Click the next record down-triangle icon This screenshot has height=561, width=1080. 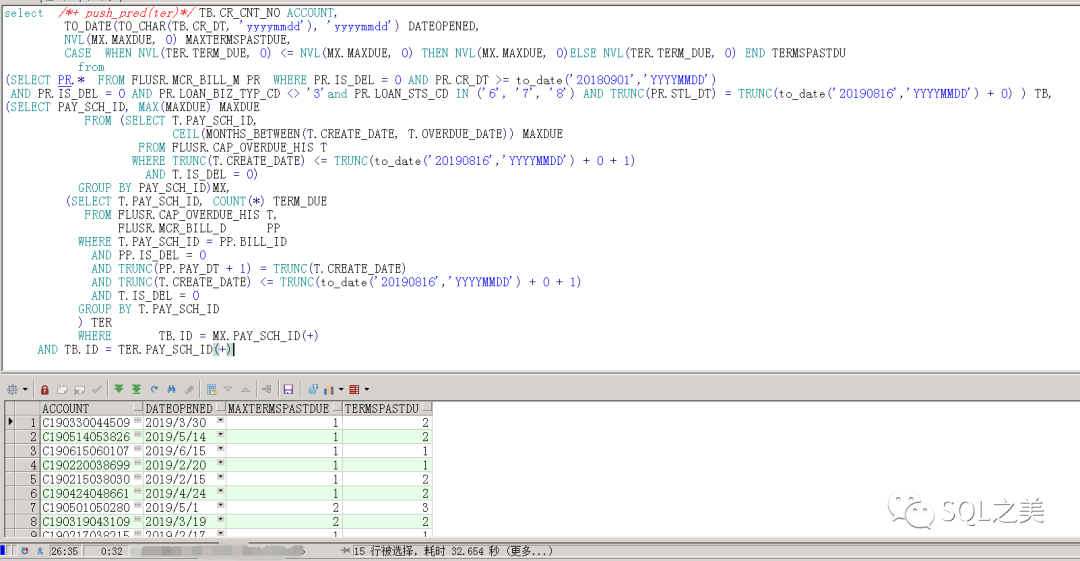pyautogui.click(x=228, y=389)
